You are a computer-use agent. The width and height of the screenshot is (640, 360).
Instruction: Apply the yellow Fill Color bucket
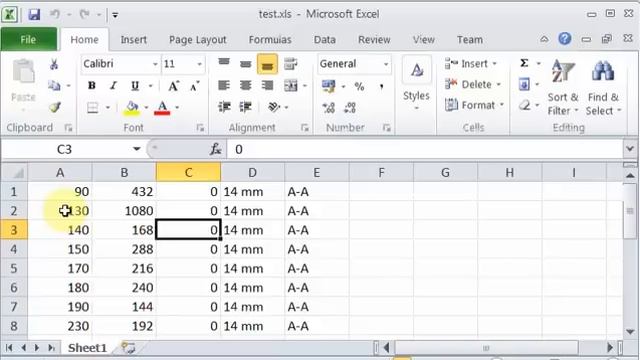point(131,108)
